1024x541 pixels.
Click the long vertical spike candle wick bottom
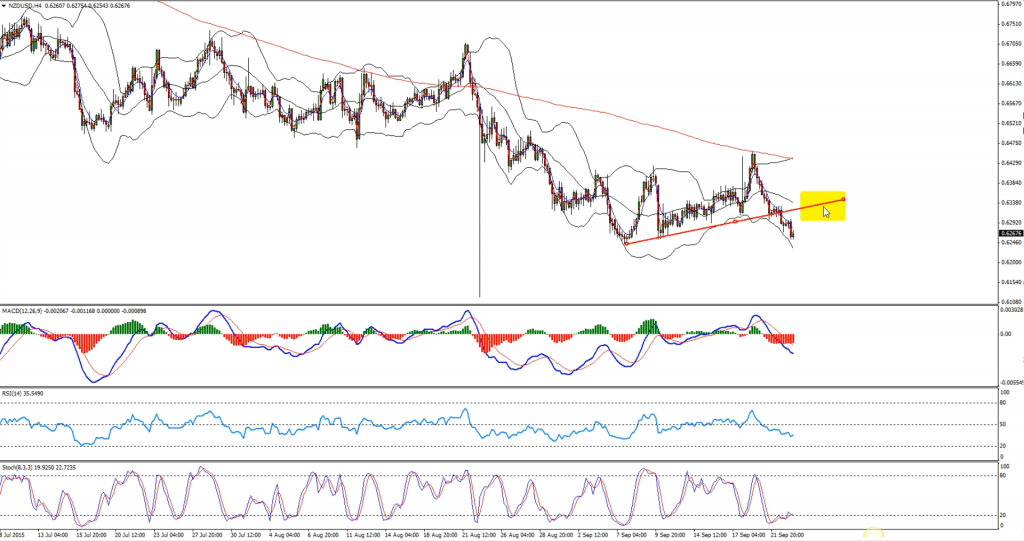click(481, 295)
